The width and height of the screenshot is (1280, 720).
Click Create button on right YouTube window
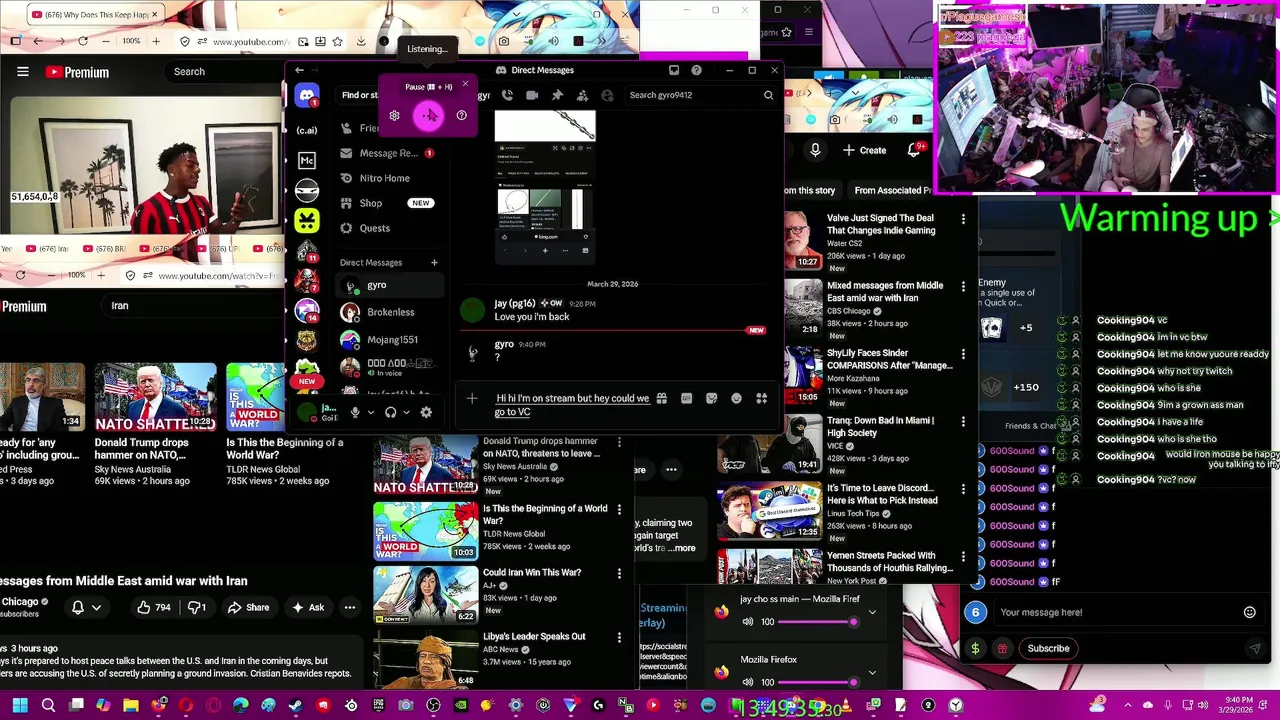[864, 150]
